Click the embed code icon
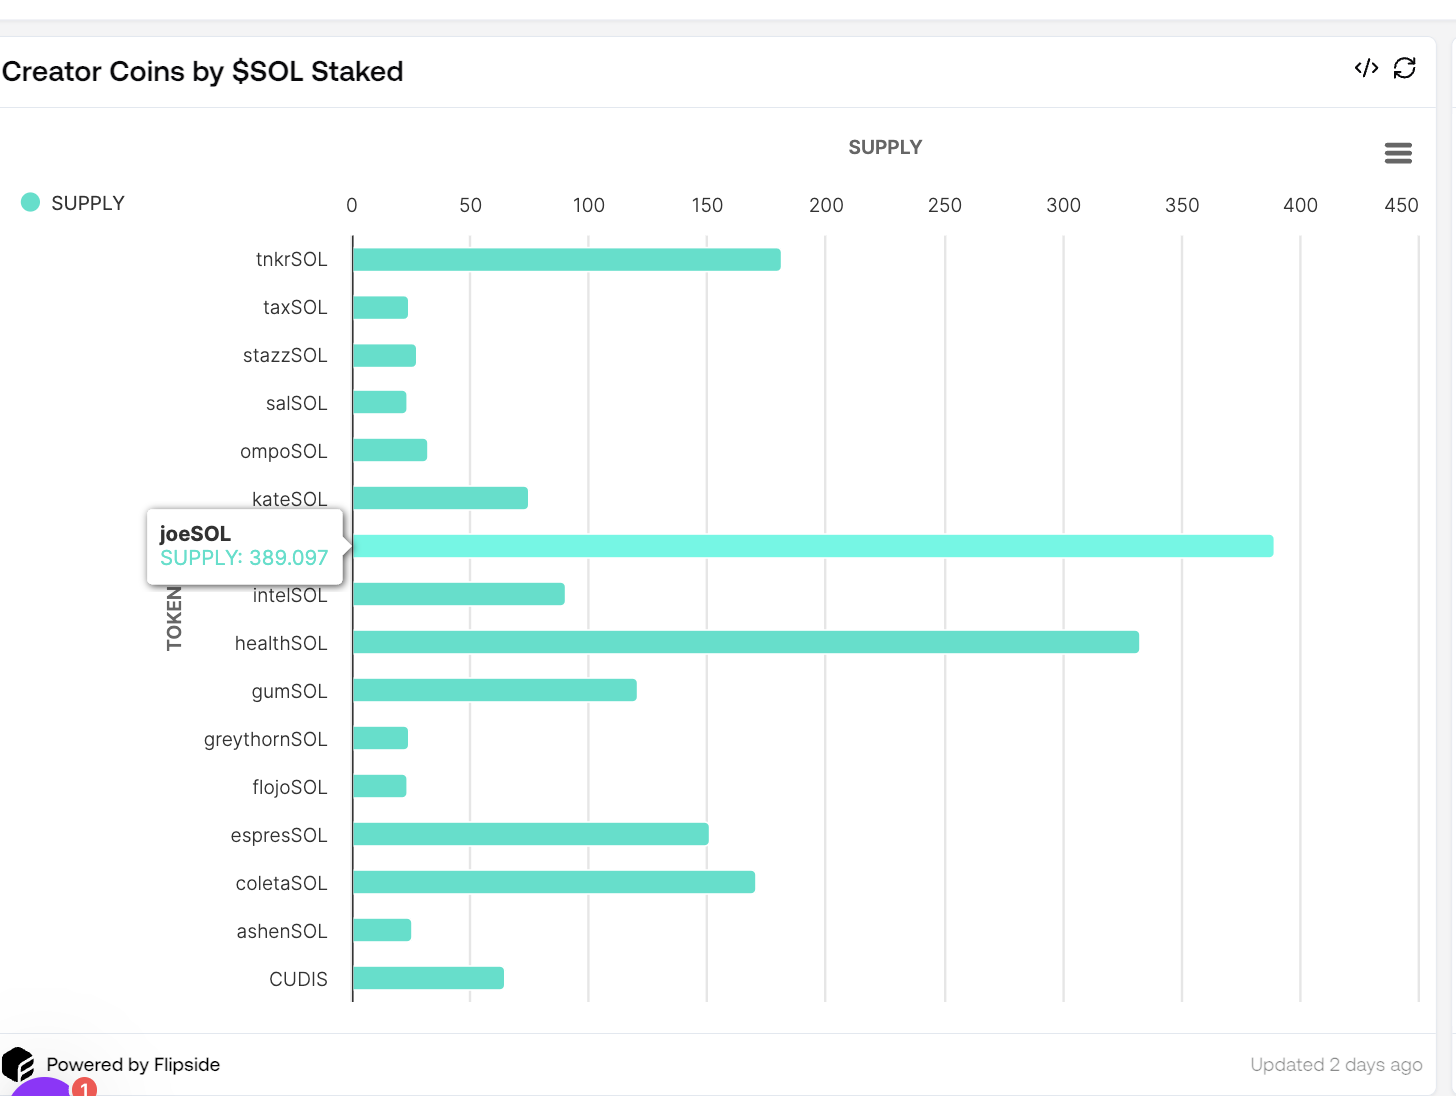 pyautogui.click(x=1366, y=68)
